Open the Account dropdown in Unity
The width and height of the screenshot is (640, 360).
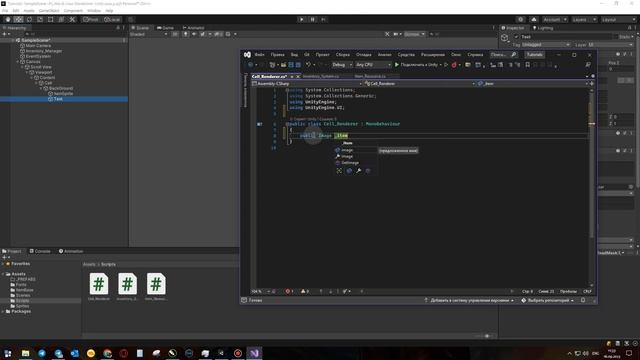coord(554,20)
